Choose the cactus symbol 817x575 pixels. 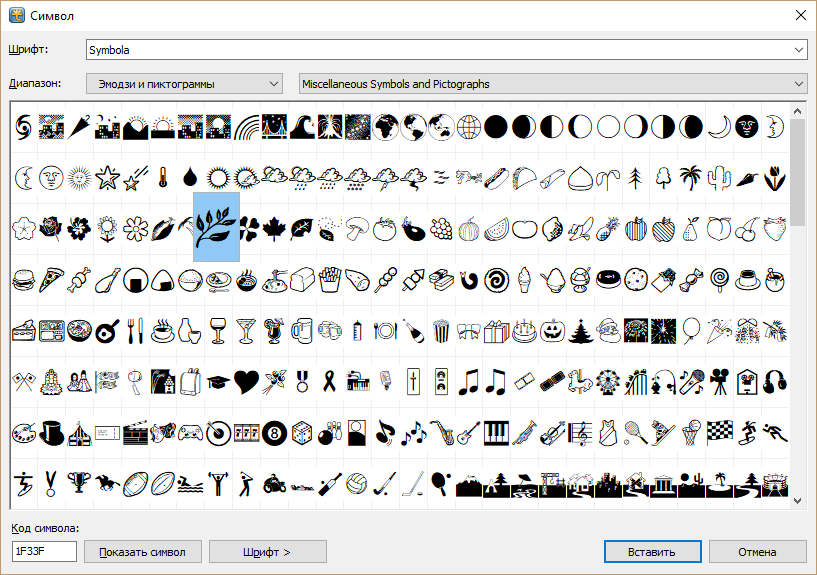[x=718, y=178]
